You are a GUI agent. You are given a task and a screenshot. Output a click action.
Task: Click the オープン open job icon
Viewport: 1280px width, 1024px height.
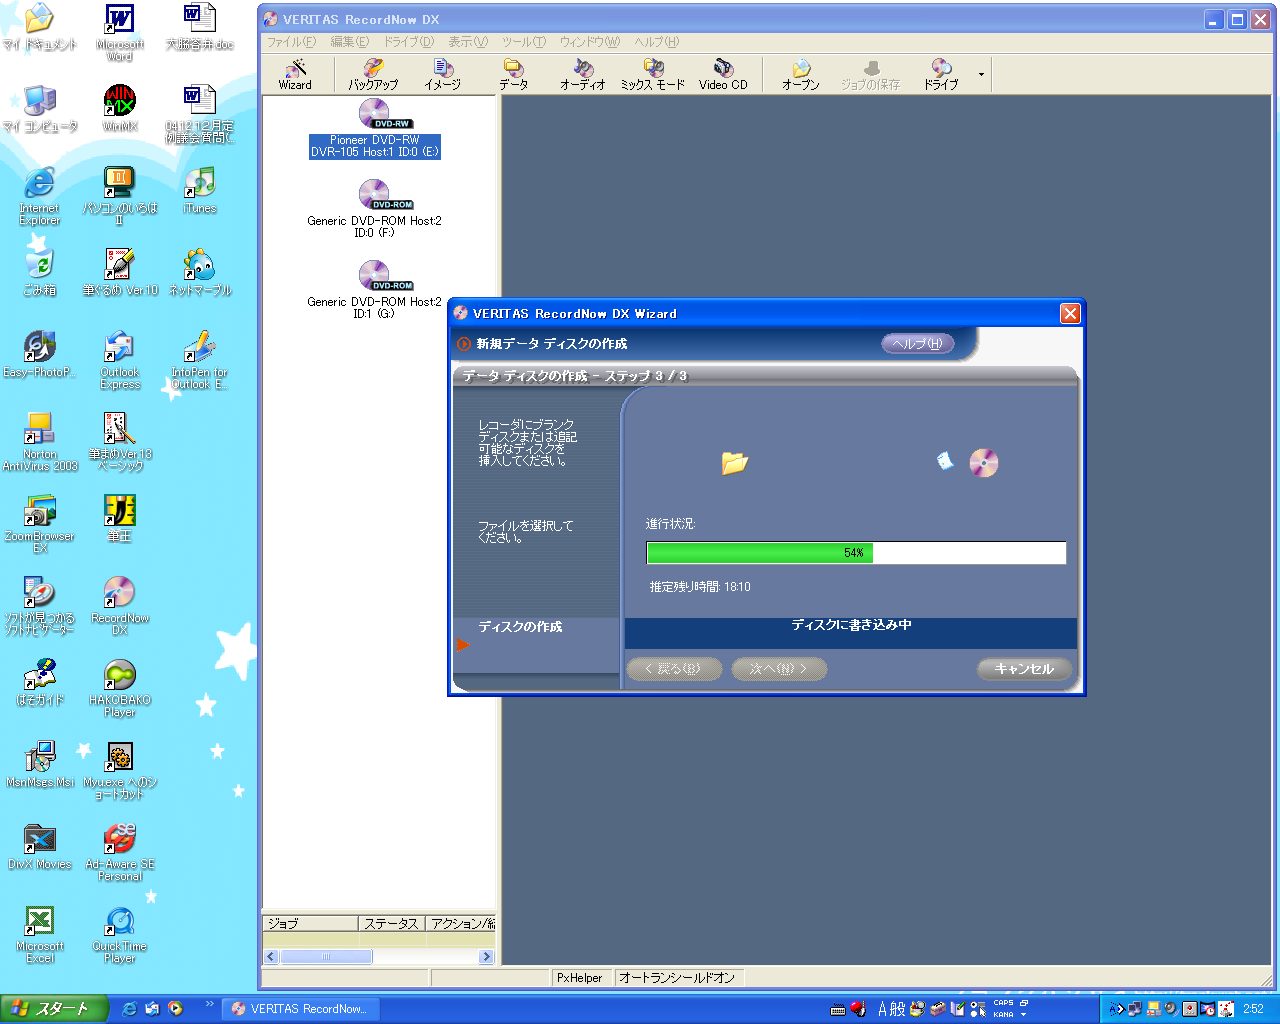(800, 74)
